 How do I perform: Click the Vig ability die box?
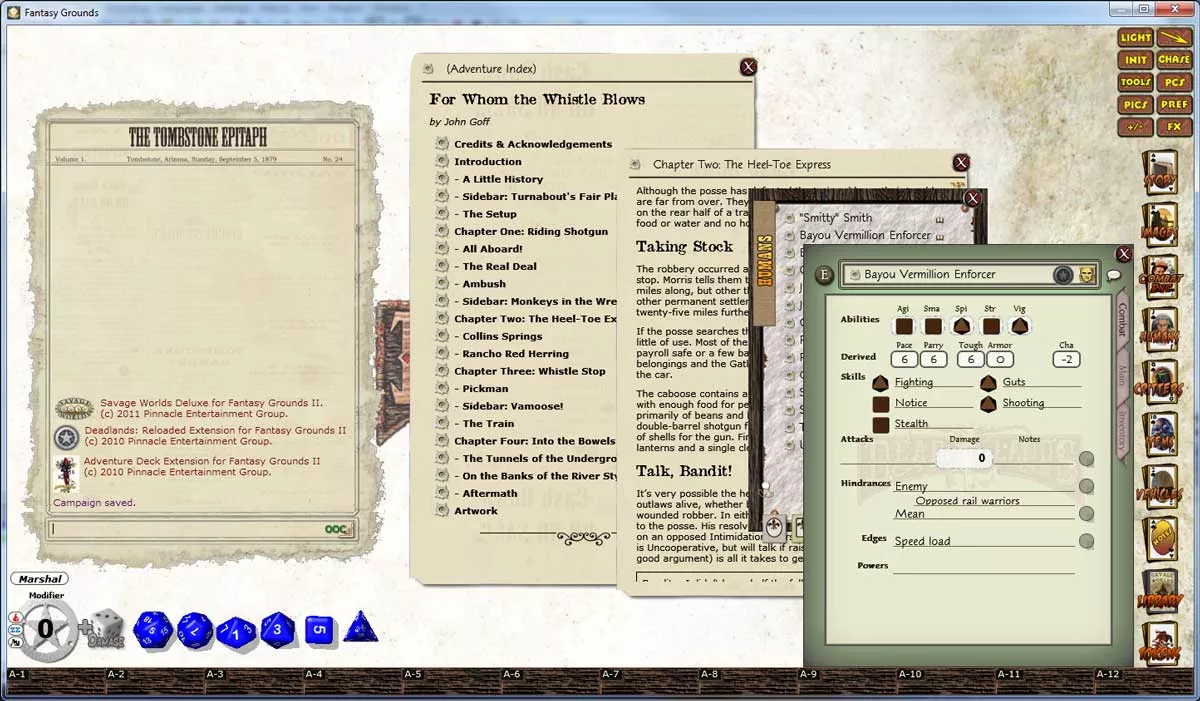click(1020, 326)
